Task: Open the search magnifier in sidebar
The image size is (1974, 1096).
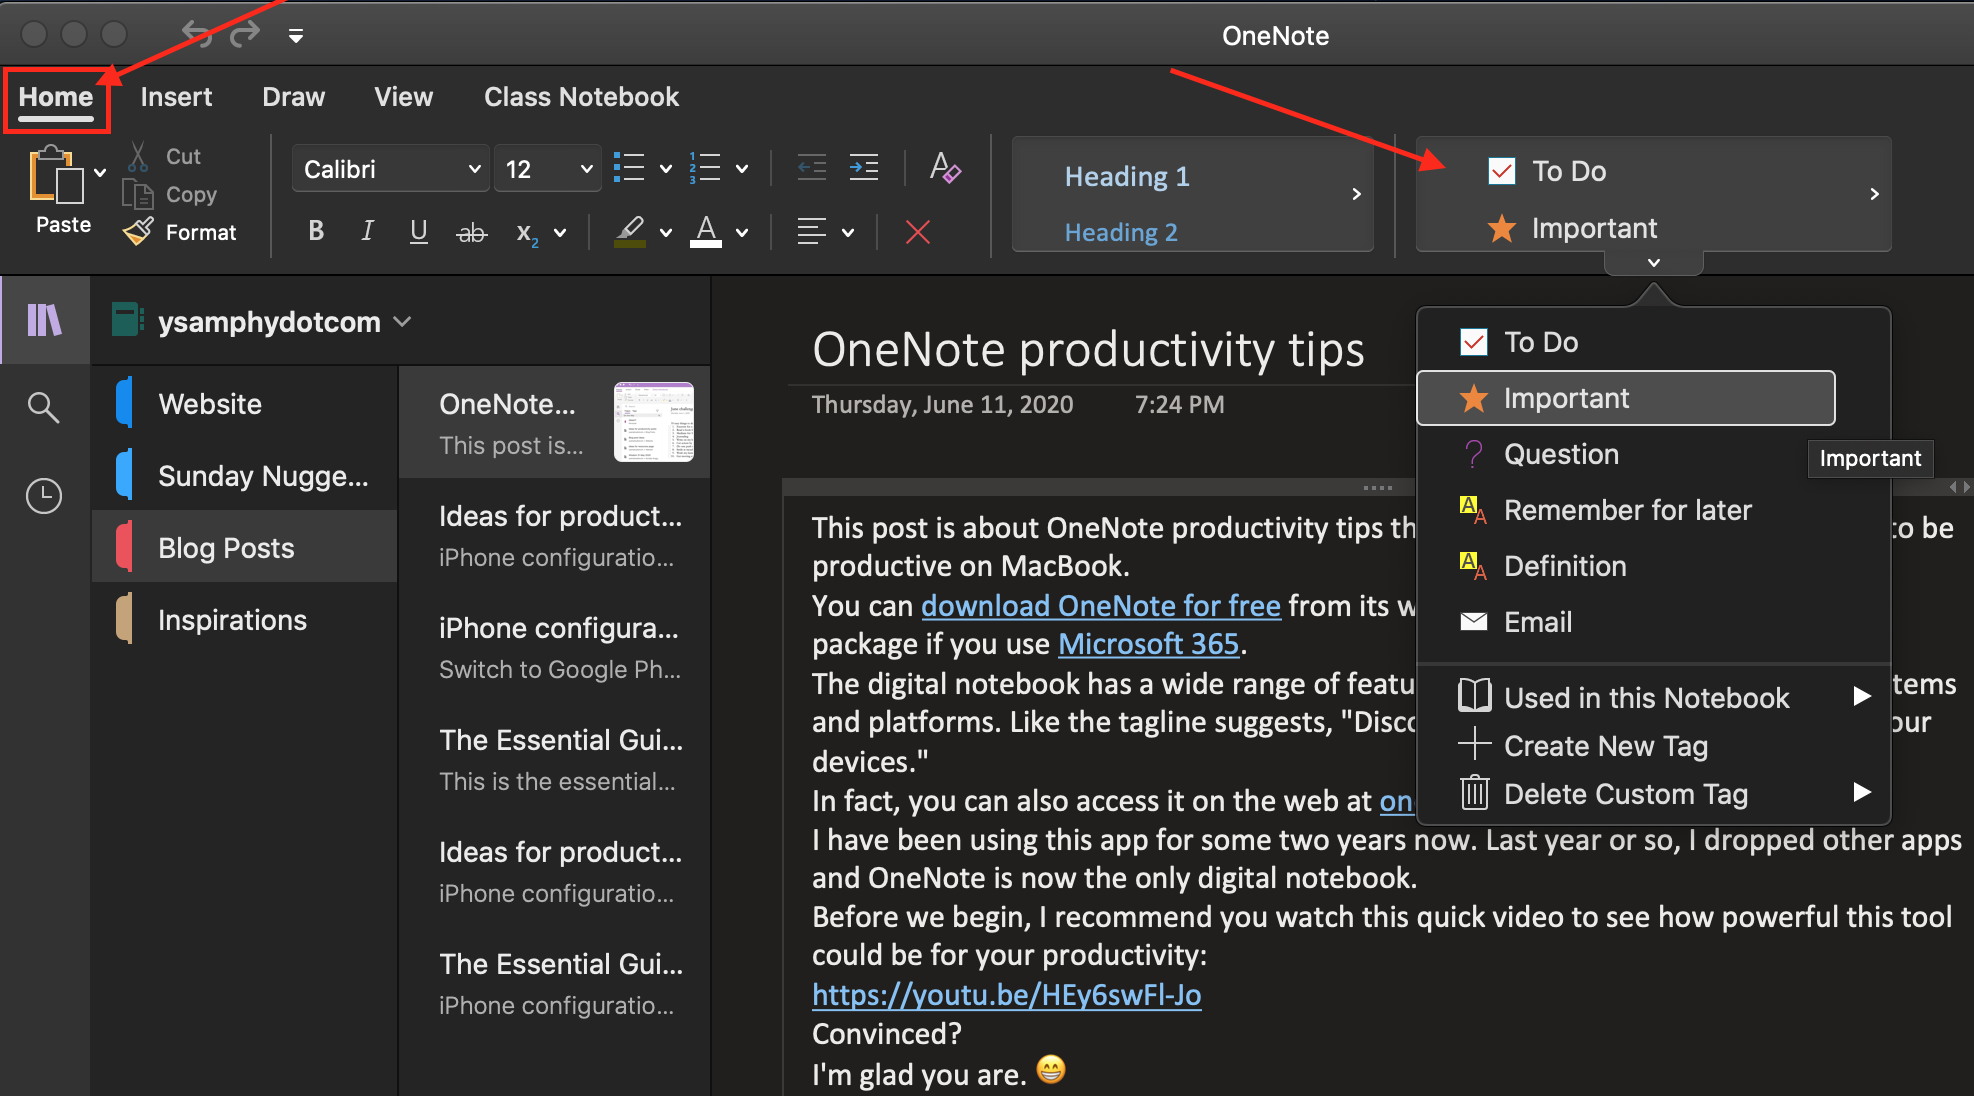Action: coord(43,407)
